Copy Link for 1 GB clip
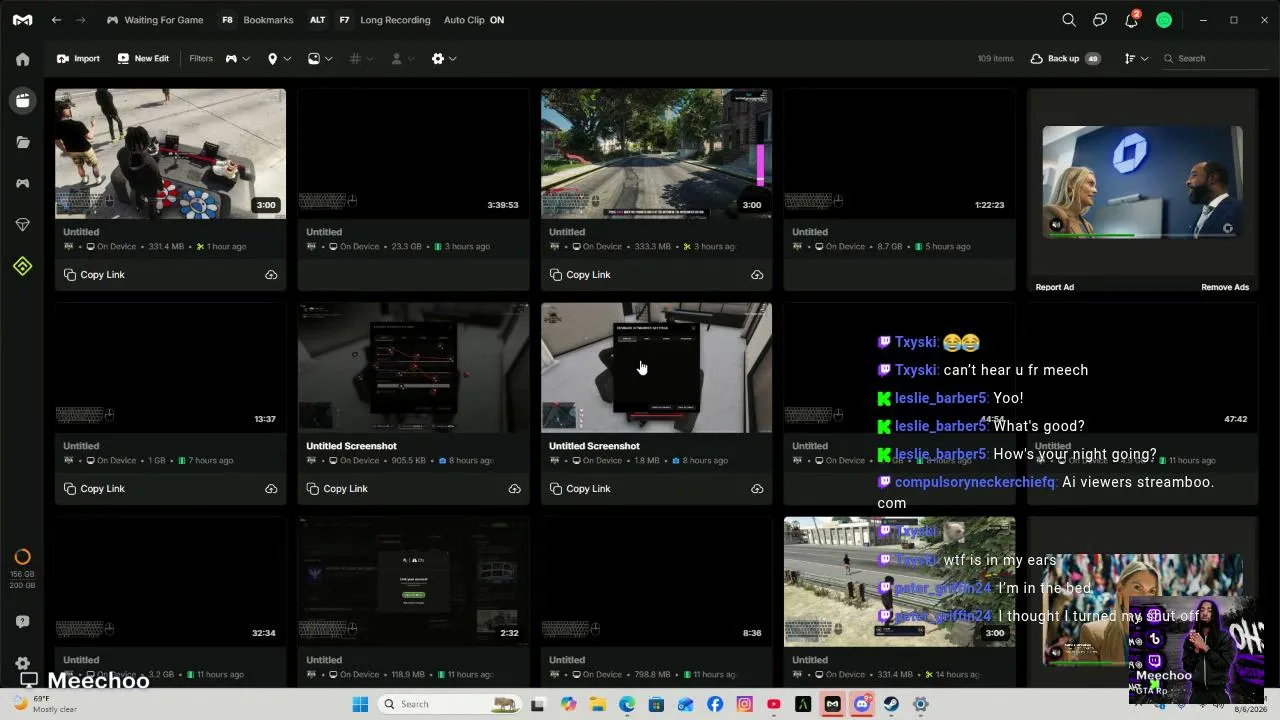1280x720 pixels. [x=94, y=489]
